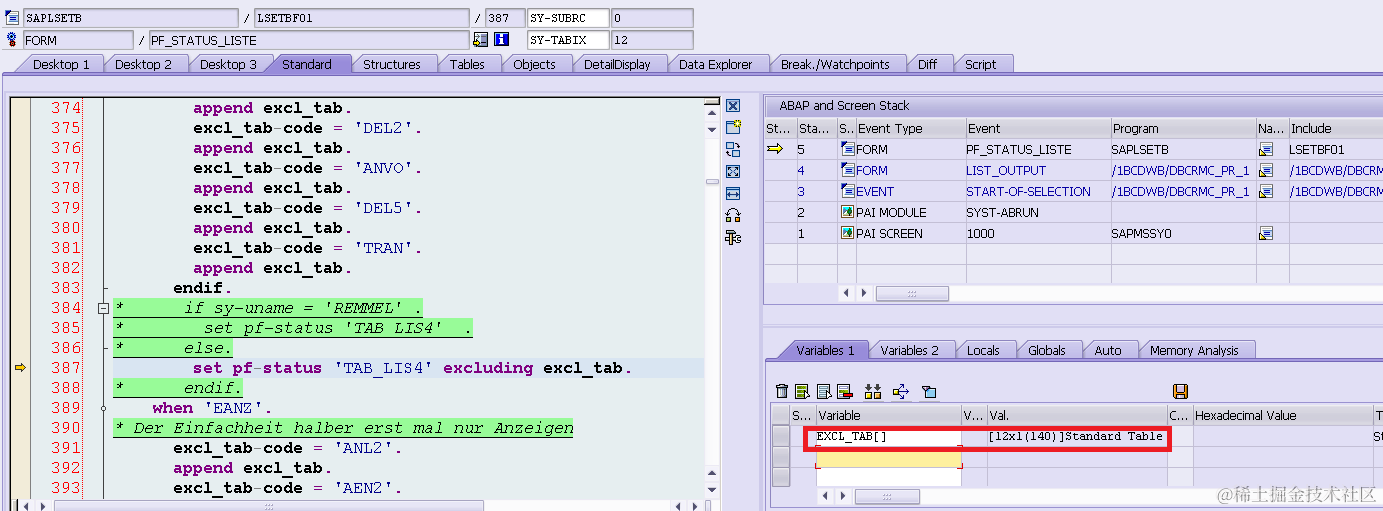The height and width of the screenshot is (511, 1383).
Task: Switch to Desktop 1 tab
Action: pos(61,64)
